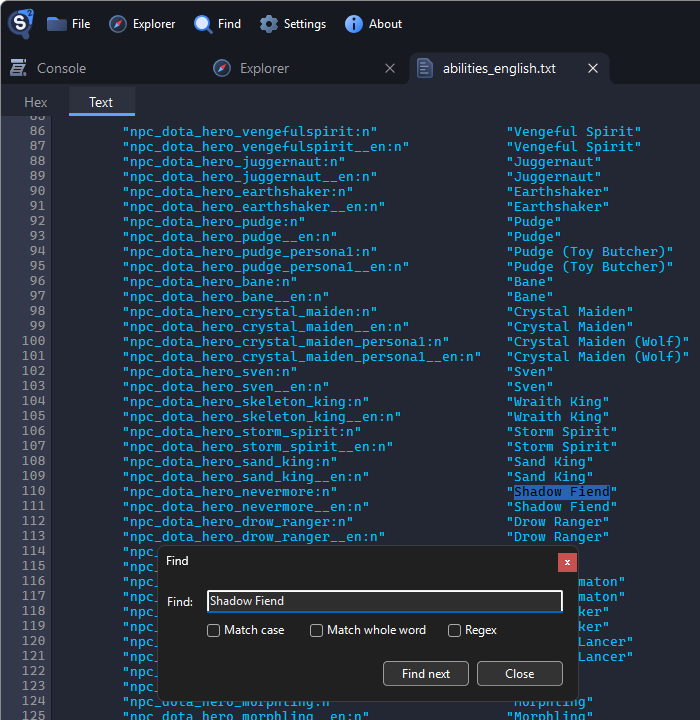This screenshot has width=700, height=720.
Task: Switch to the Explorer tab
Action: (265, 68)
